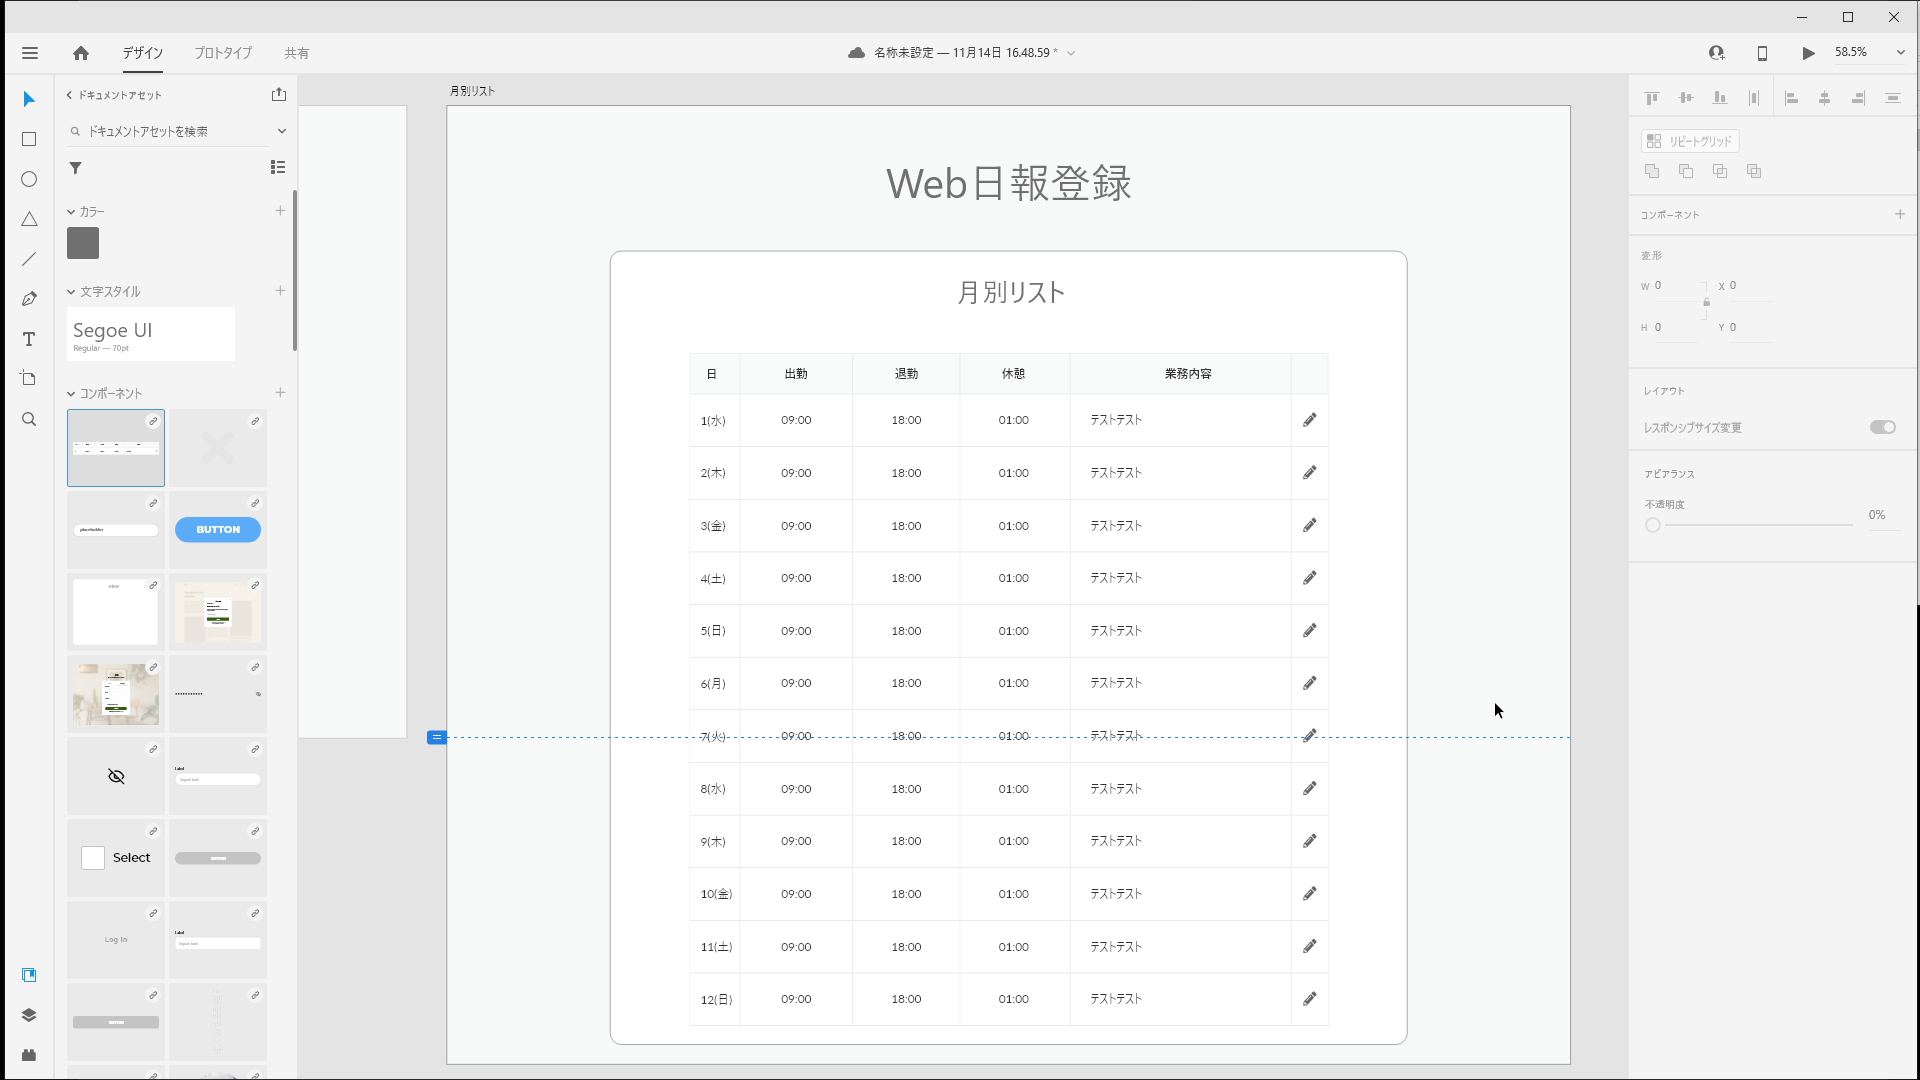Click the export assets icon
The height and width of the screenshot is (1080, 1920).
point(279,94)
